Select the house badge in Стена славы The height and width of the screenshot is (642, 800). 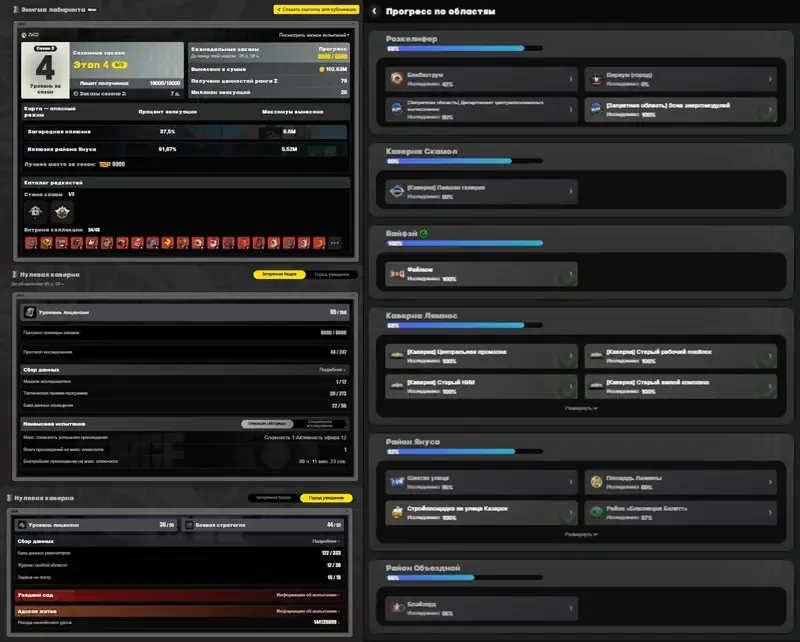coord(35,211)
